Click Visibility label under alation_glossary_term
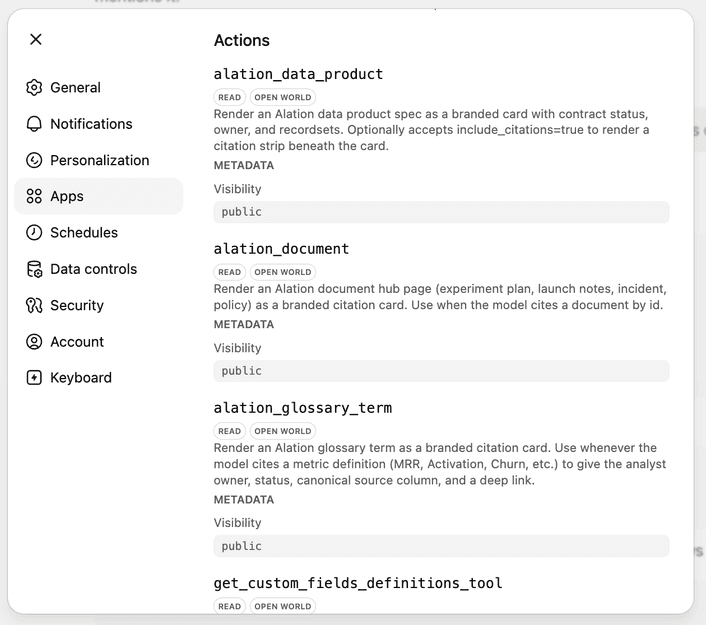This screenshot has width=706, height=625. 237,523
